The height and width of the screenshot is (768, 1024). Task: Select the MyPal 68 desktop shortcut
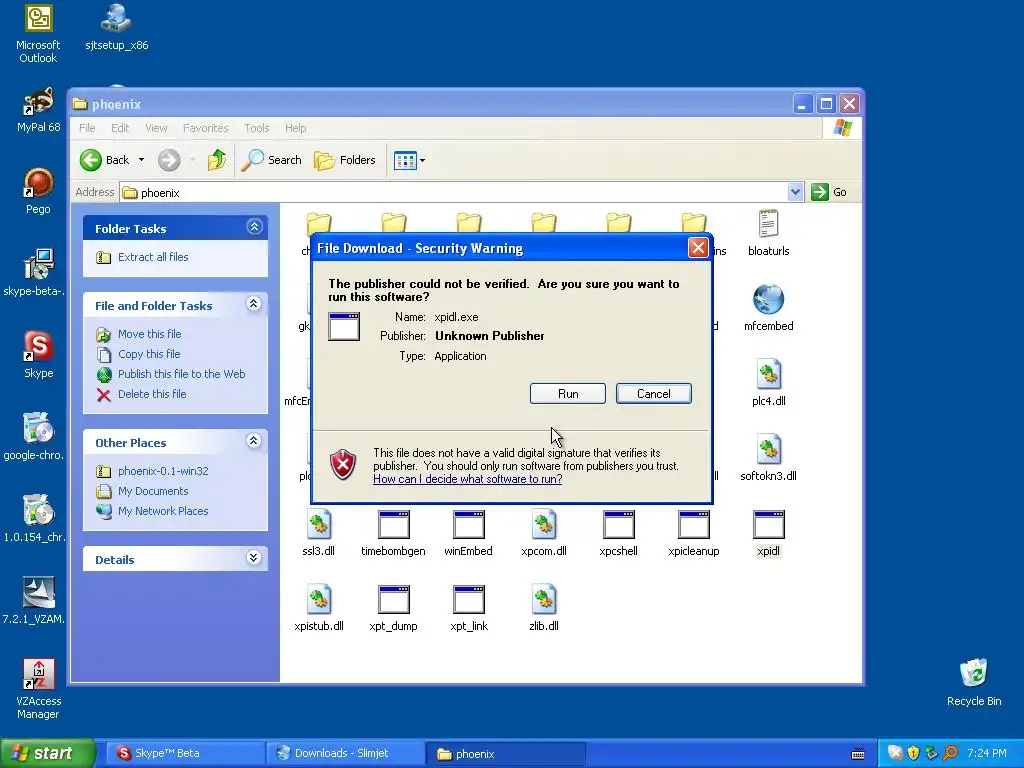[38, 110]
